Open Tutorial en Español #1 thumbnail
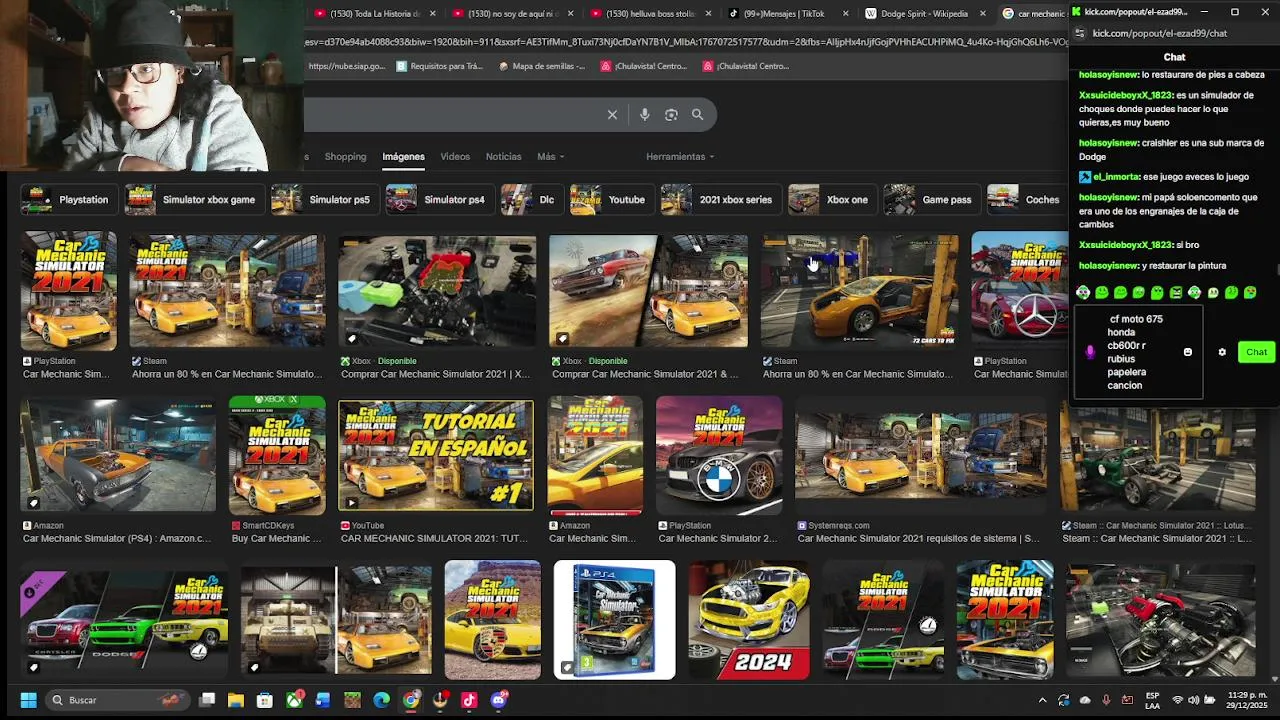Screen dimensions: 1280x720 pos(436,455)
